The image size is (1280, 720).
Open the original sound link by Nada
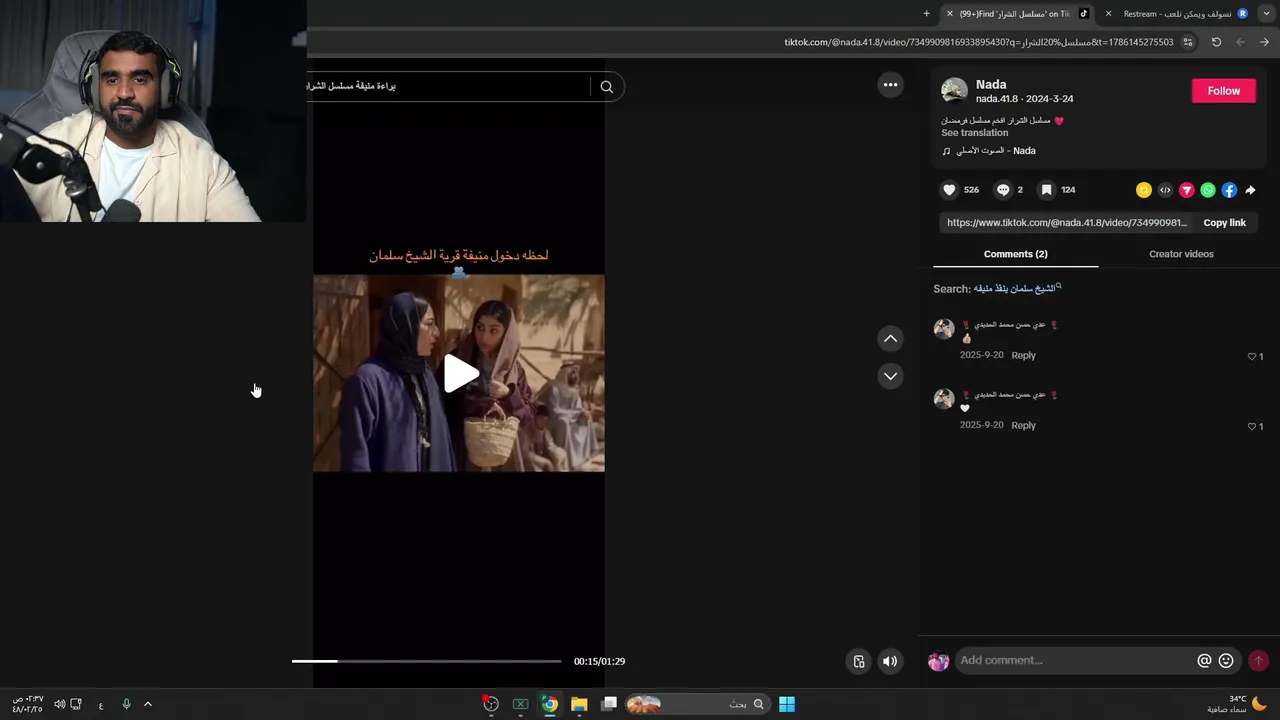point(996,151)
